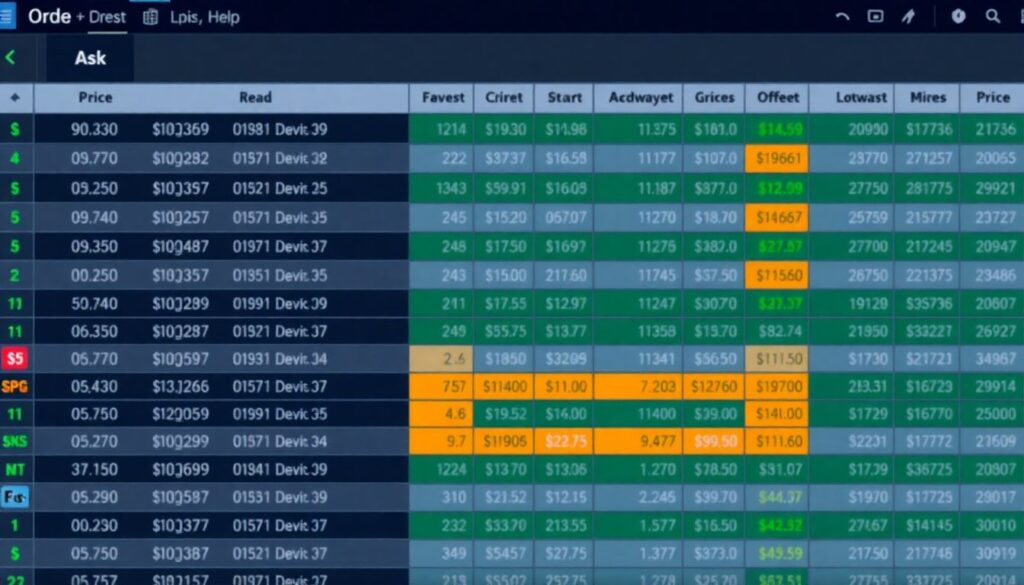Click the green back chevron arrow
The width and height of the screenshot is (1024, 585).
pyautogui.click(x=11, y=58)
